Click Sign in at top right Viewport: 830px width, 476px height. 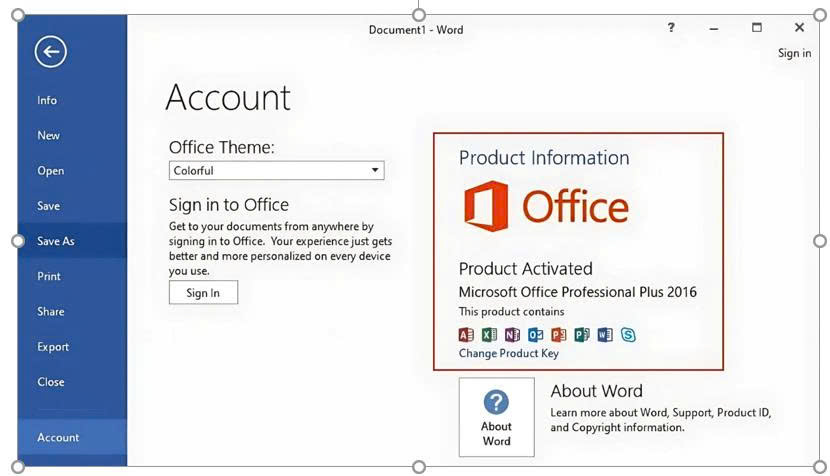point(794,53)
